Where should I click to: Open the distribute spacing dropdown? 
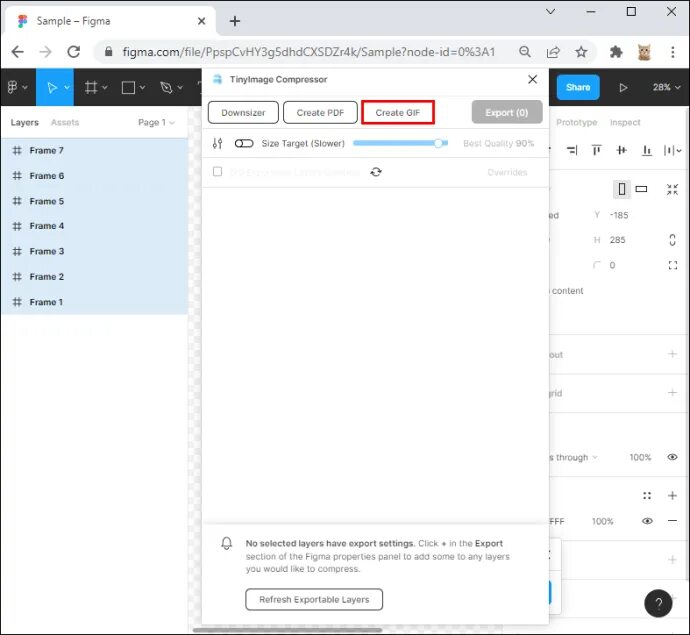tap(672, 150)
